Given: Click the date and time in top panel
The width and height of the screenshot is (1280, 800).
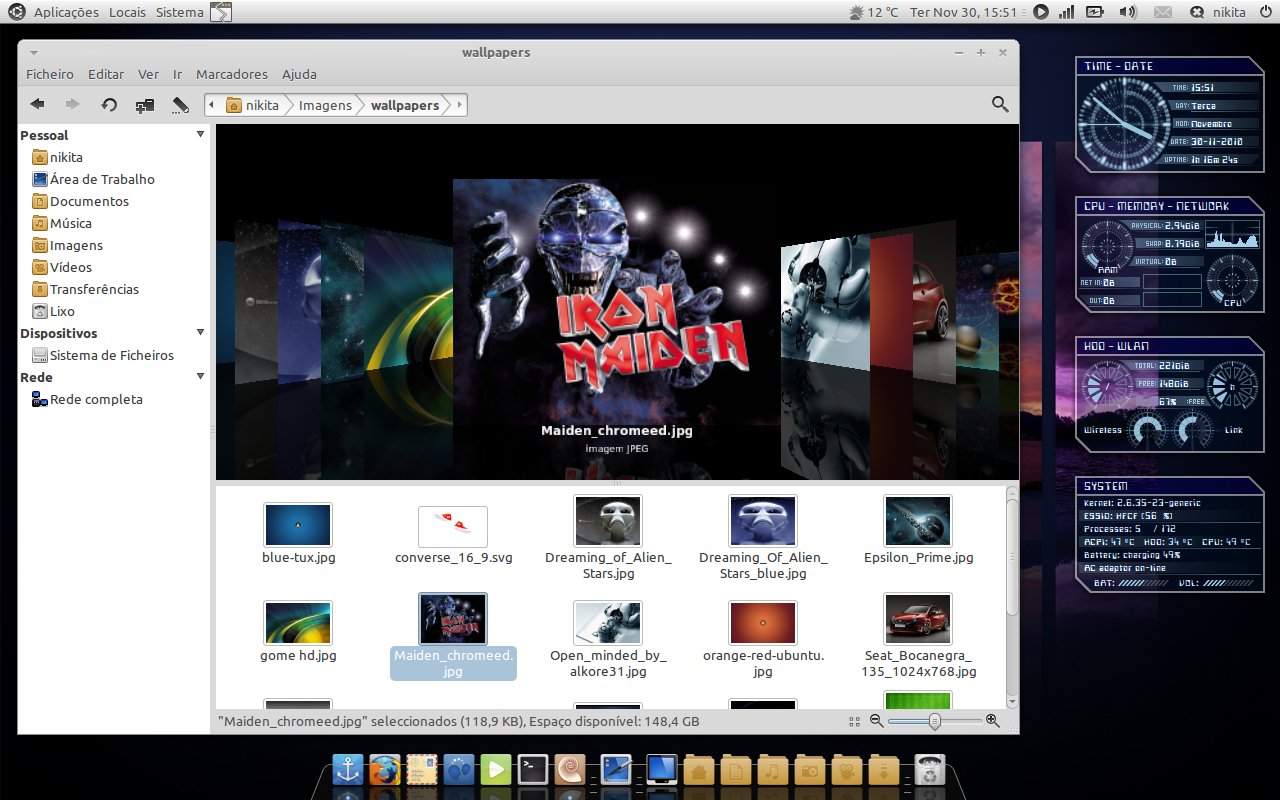Looking at the screenshot, I should coord(963,12).
